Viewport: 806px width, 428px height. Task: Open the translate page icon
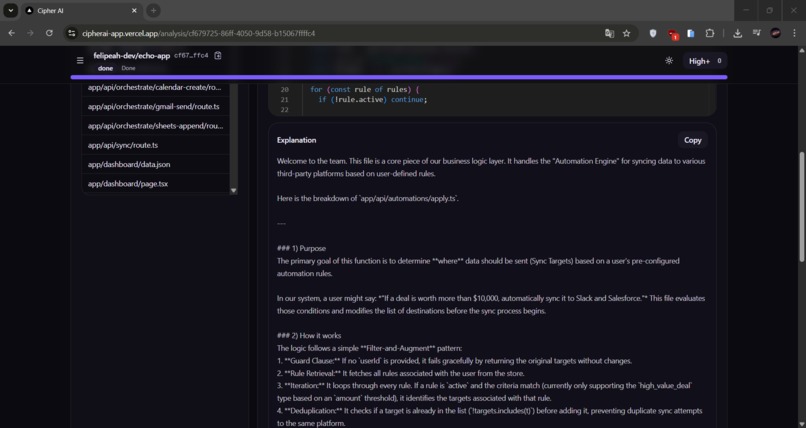click(609, 33)
